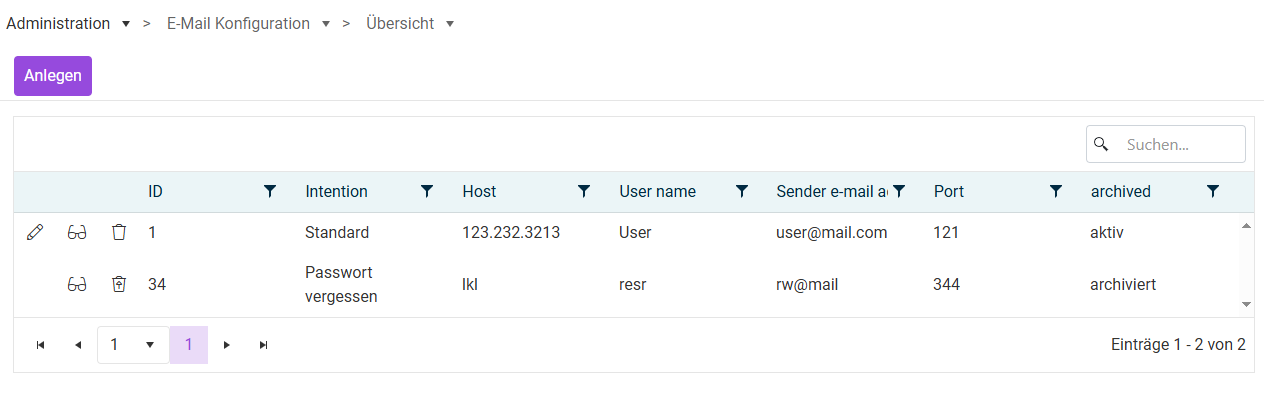The height and width of the screenshot is (406, 1264).
Task: Expand the E-Mail Konfiguration breadcrumb dropdown
Action: [326, 24]
